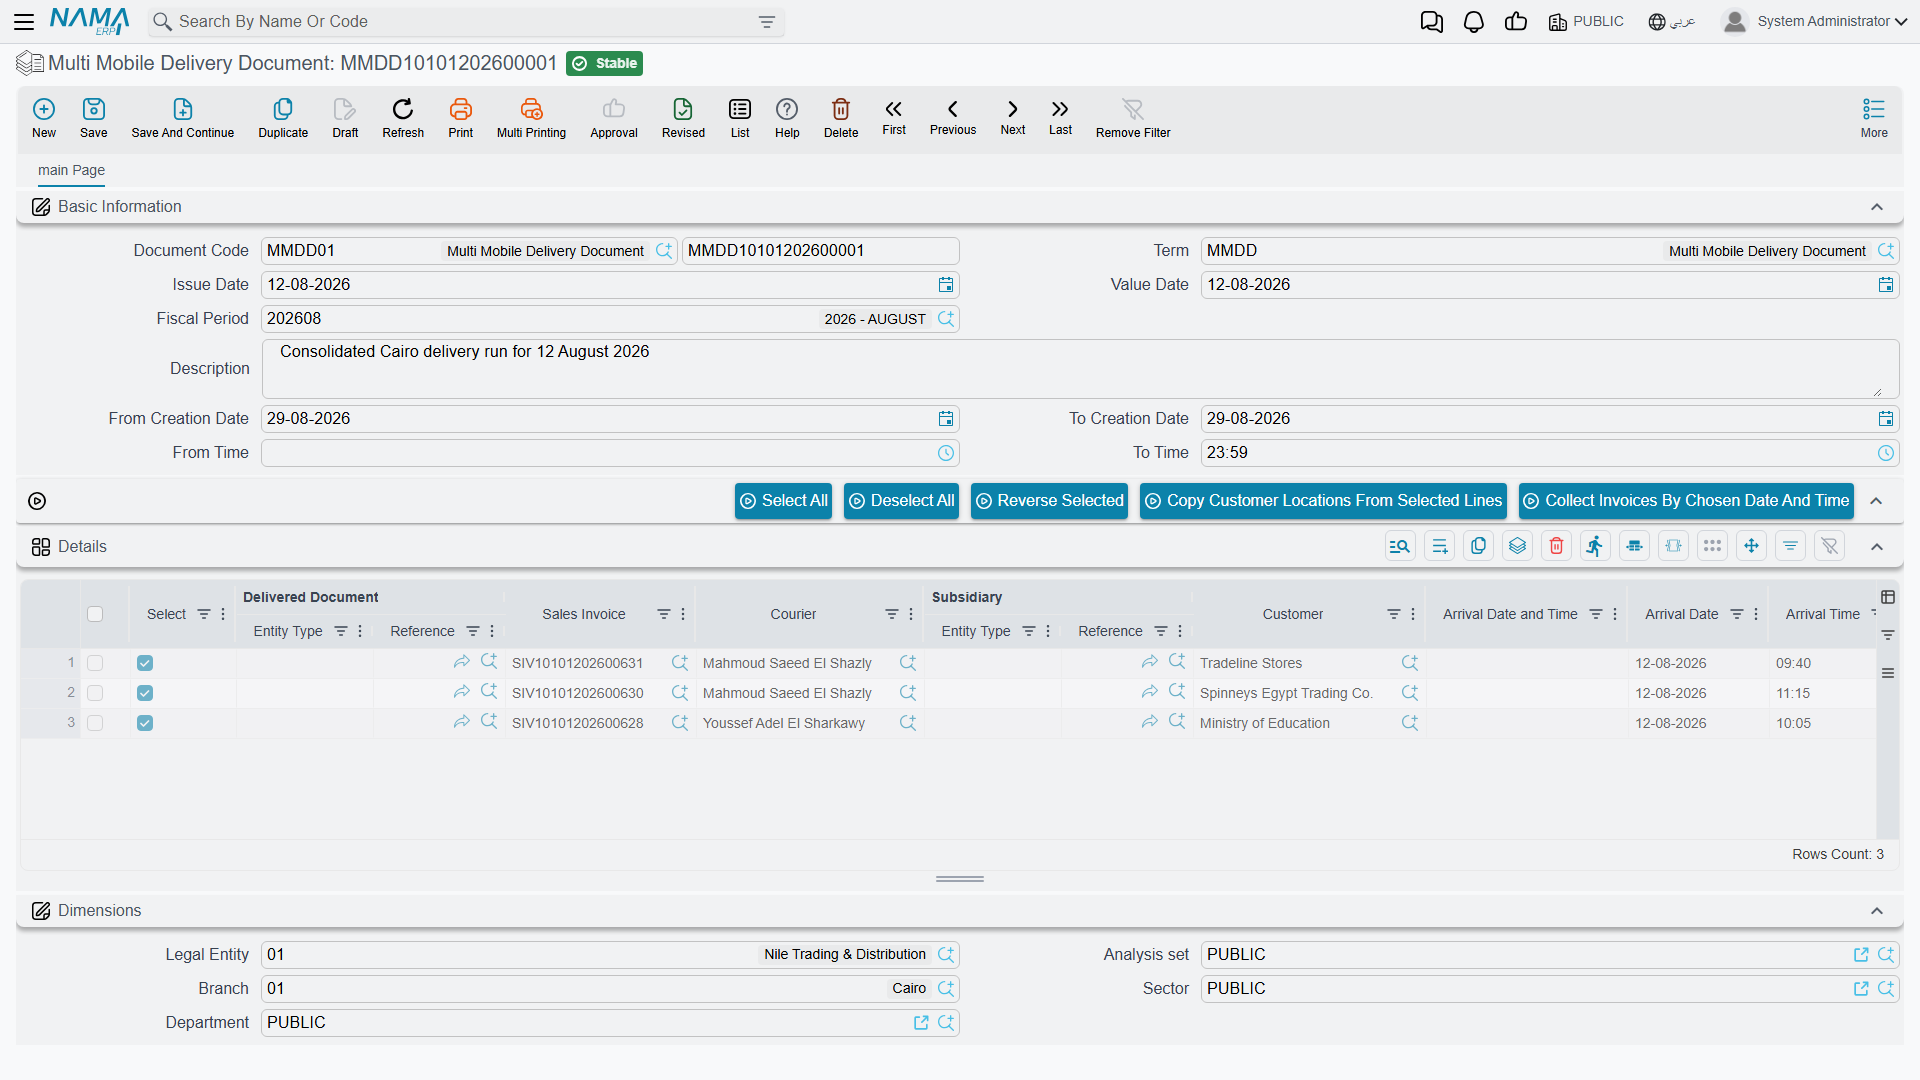Click the Select All button

pos(783,501)
